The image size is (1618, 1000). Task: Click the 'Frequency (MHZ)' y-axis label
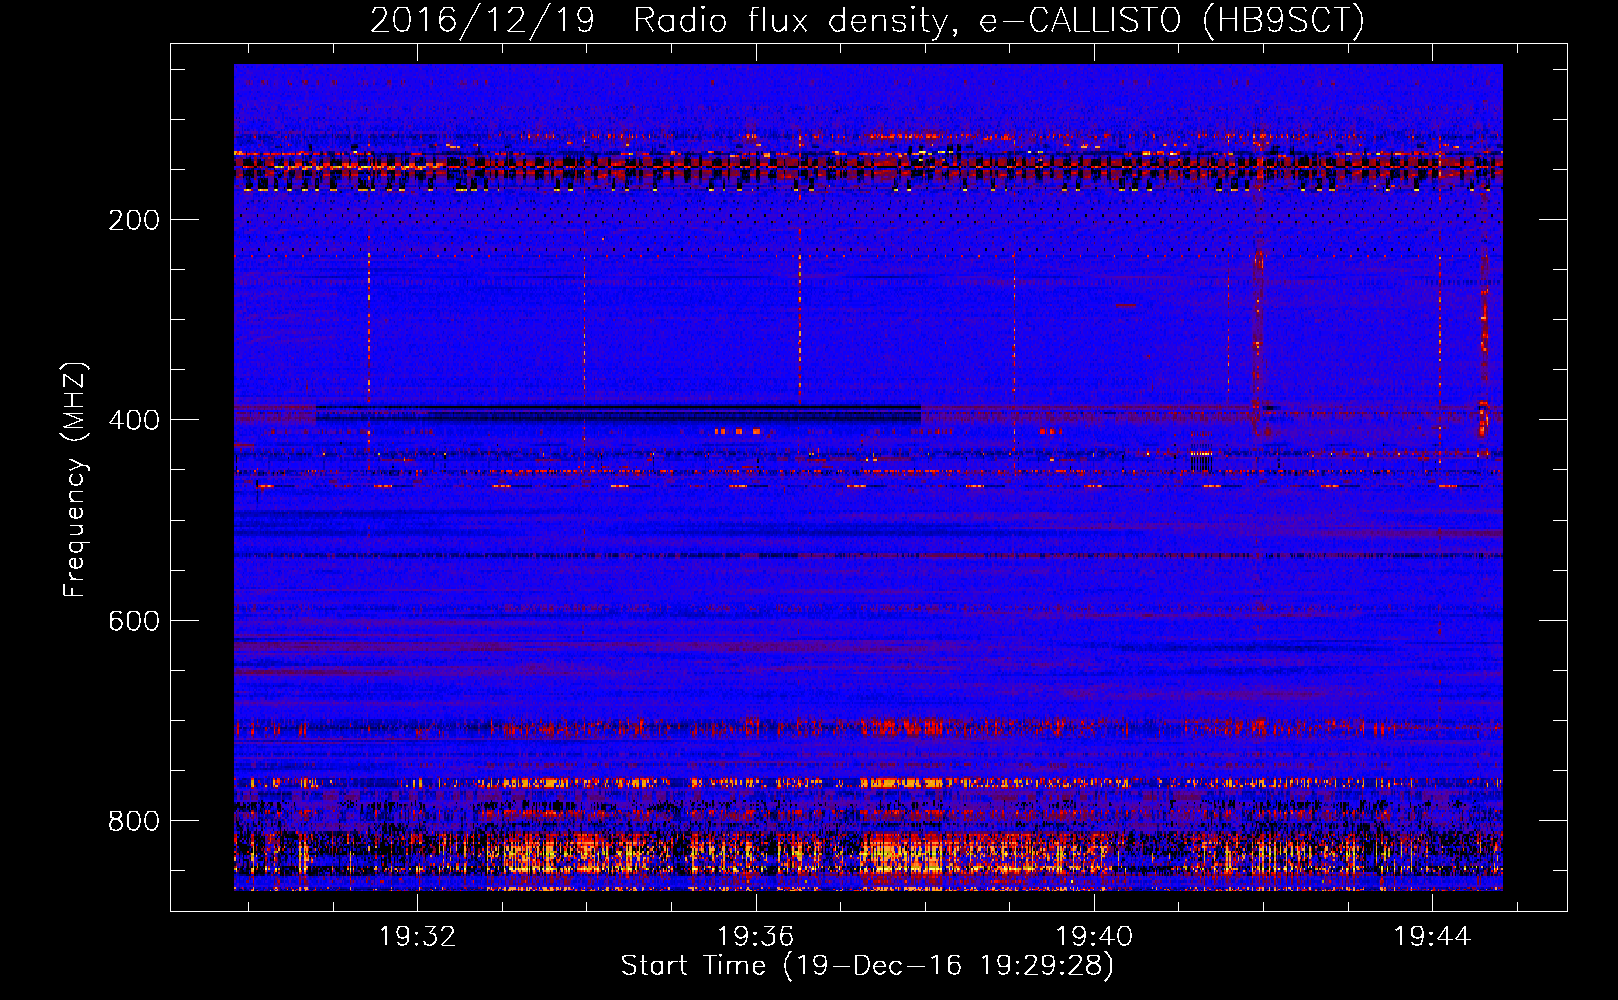[75, 480]
